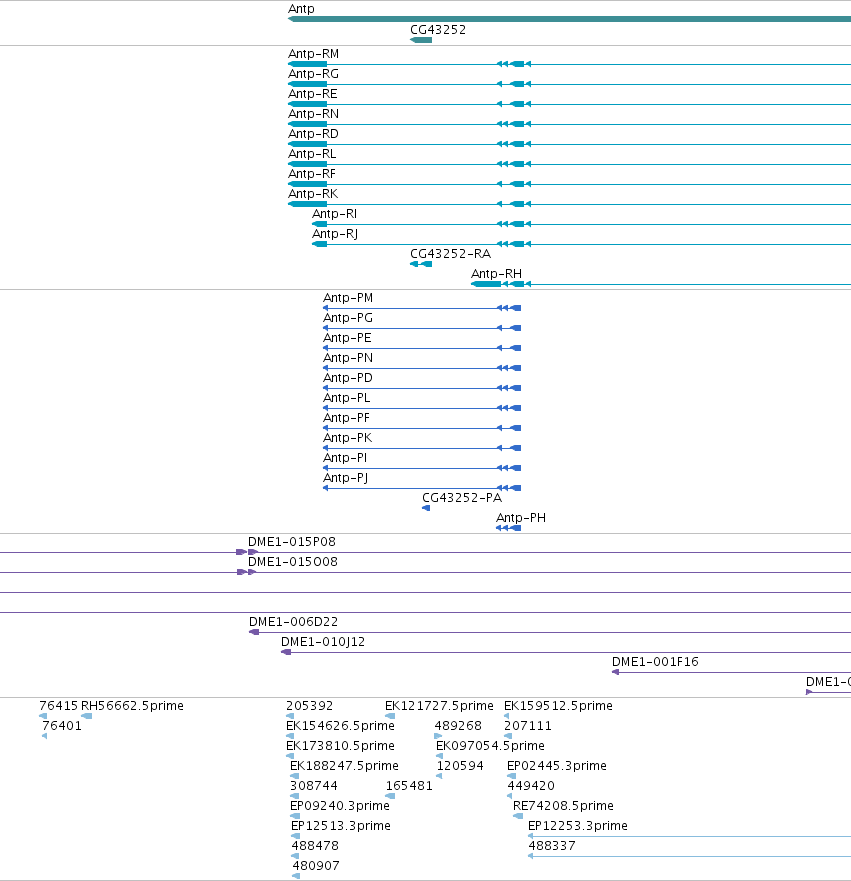Select the Antp-RG transcript label
Image resolution: width=851 pixels, height=881 pixels.
tap(313, 74)
